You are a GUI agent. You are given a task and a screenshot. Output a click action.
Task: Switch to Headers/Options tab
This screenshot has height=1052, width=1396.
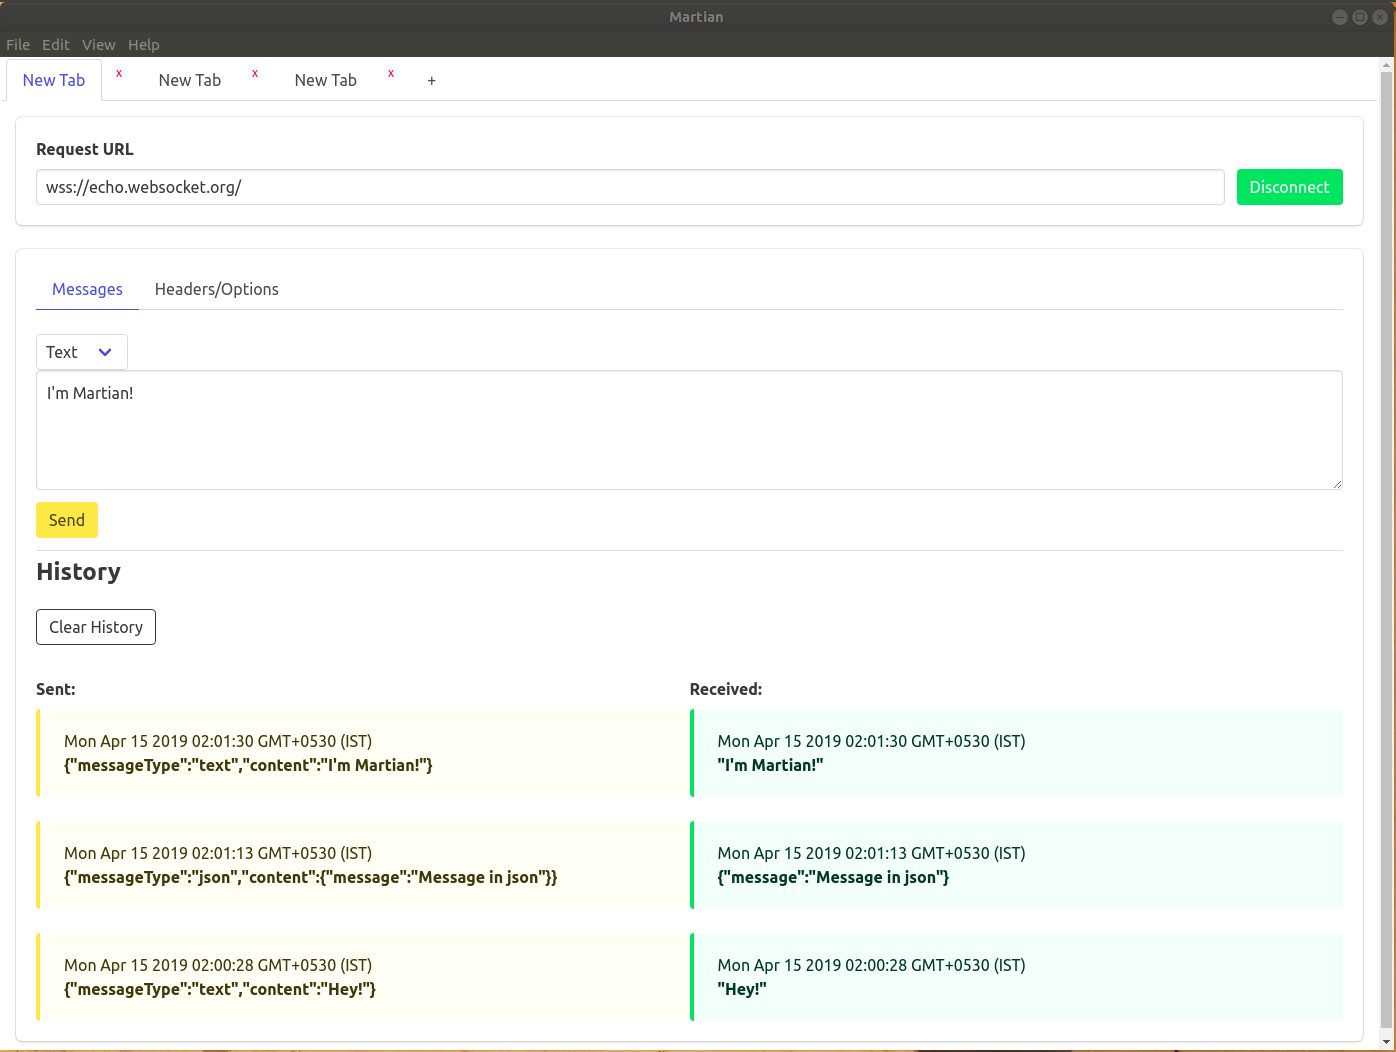point(217,289)
